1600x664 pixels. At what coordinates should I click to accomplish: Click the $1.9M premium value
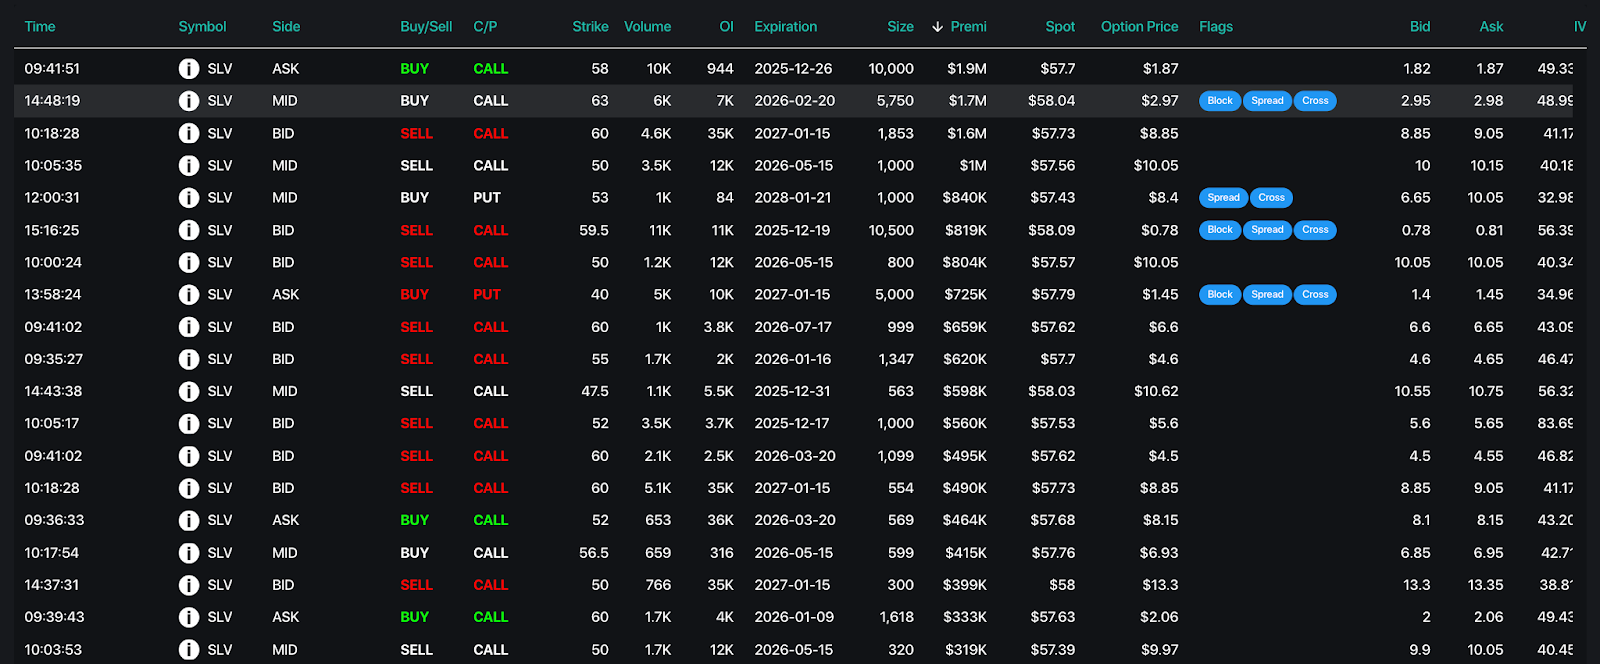[x=967, y=69]
